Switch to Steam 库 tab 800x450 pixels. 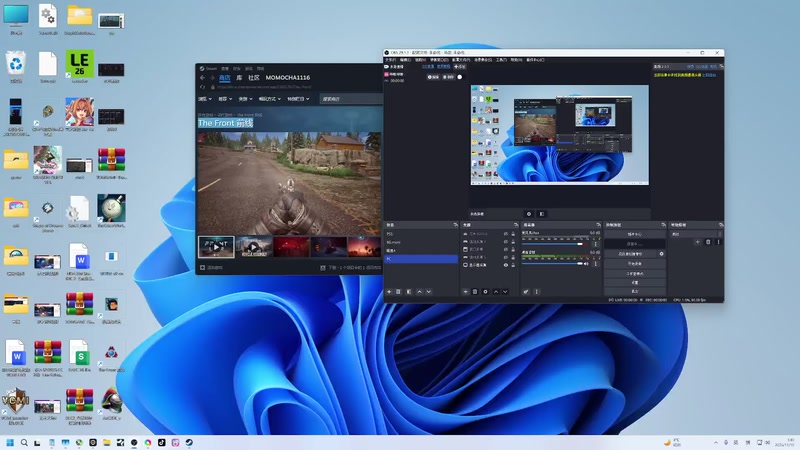(x=240, y=77)
